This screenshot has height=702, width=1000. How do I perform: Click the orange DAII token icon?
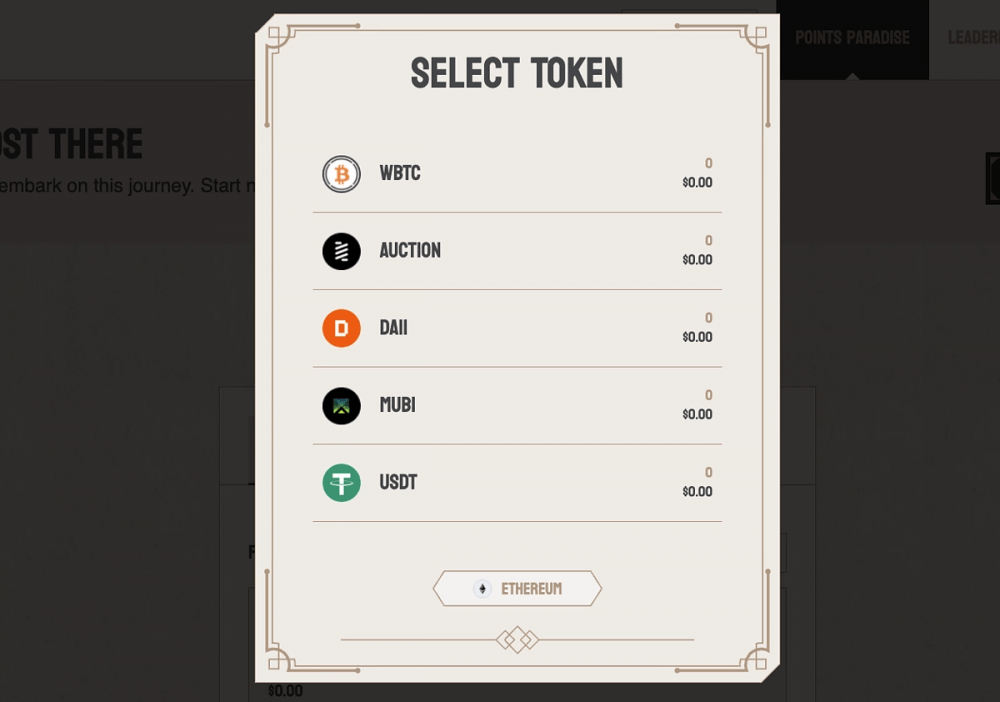[341, 328]
